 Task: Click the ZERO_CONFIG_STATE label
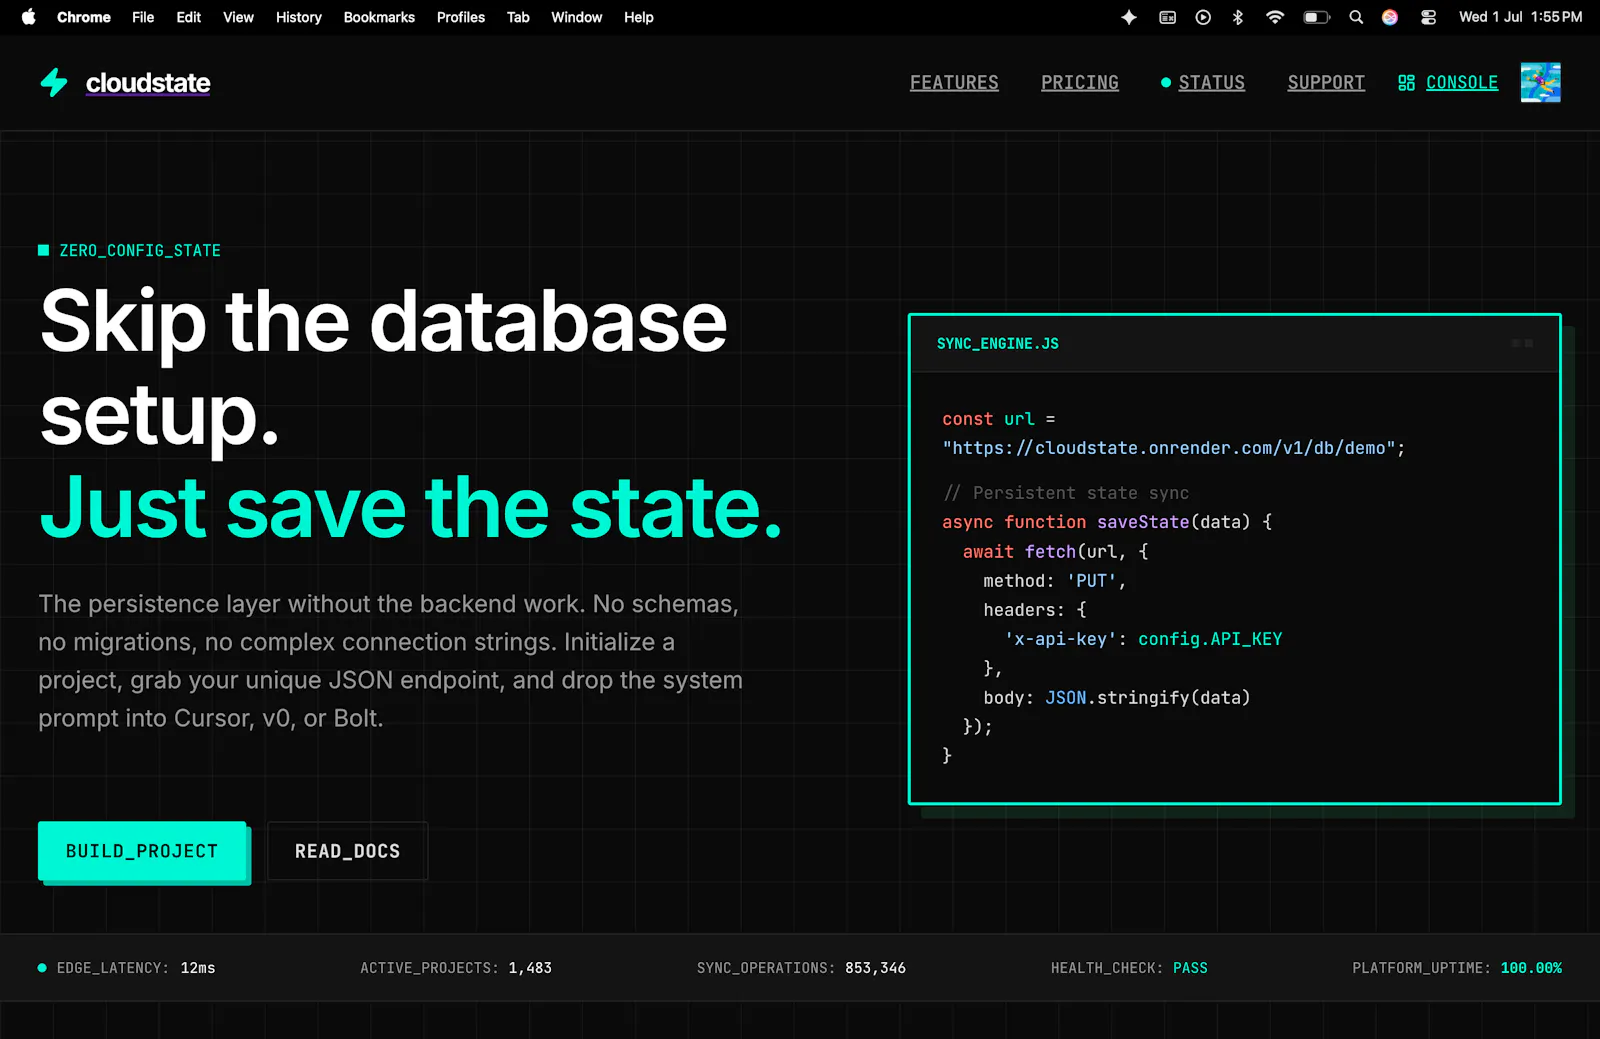(140, 251)
